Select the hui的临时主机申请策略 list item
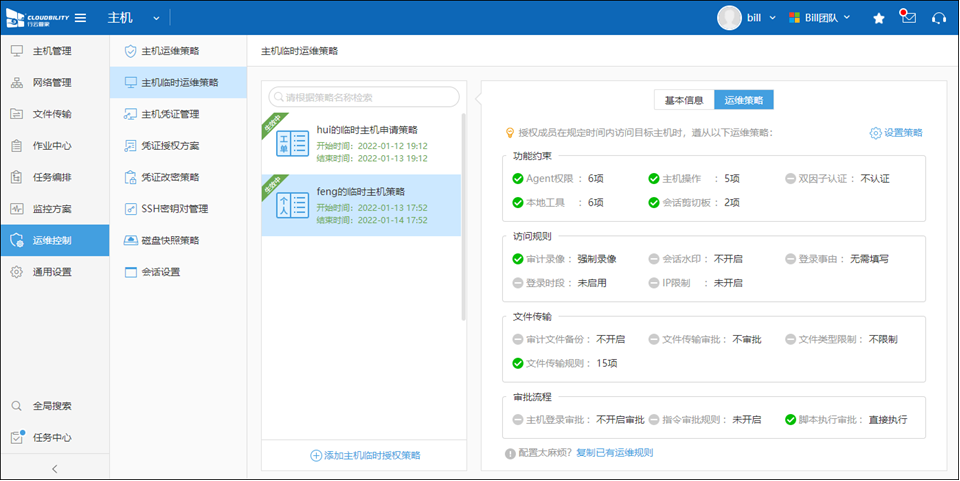960x481 pixels. [361, 143]
